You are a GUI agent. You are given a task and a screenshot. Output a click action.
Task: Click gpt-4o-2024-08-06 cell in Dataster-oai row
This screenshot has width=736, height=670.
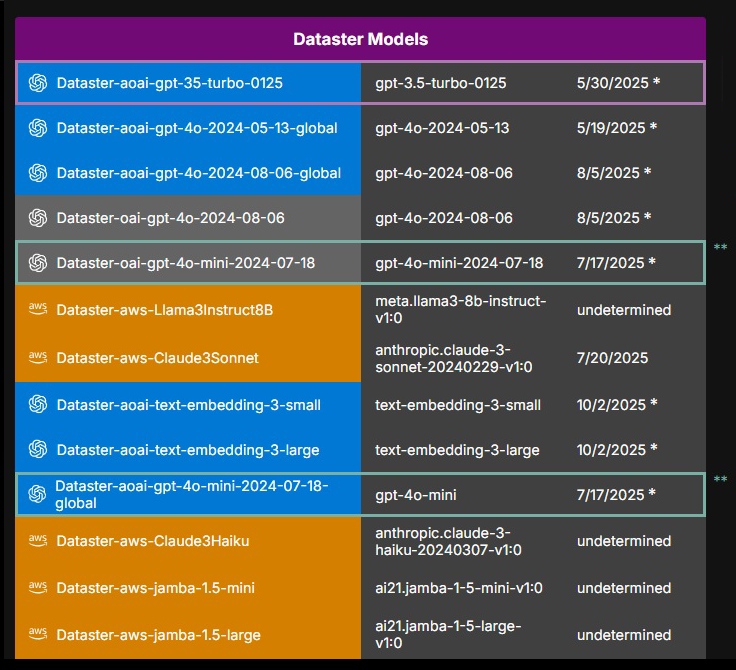[x=444, y=218]
